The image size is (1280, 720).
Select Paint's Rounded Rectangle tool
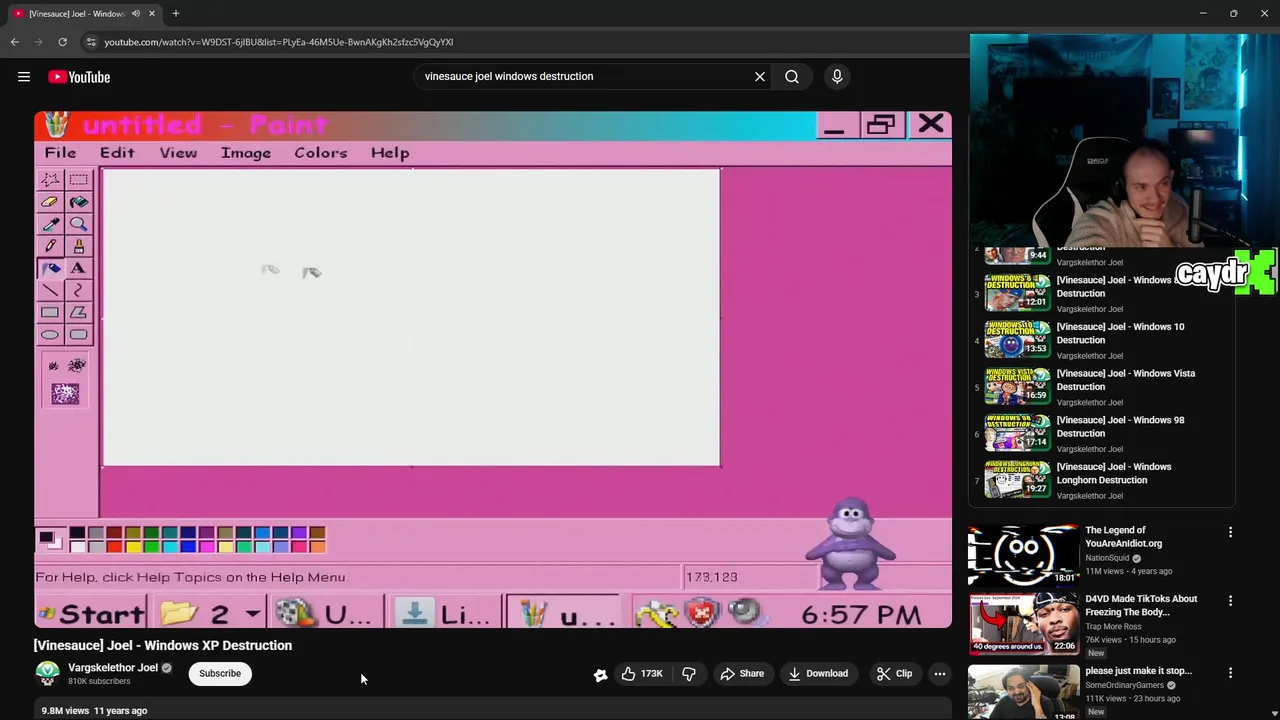click(78, 335)
